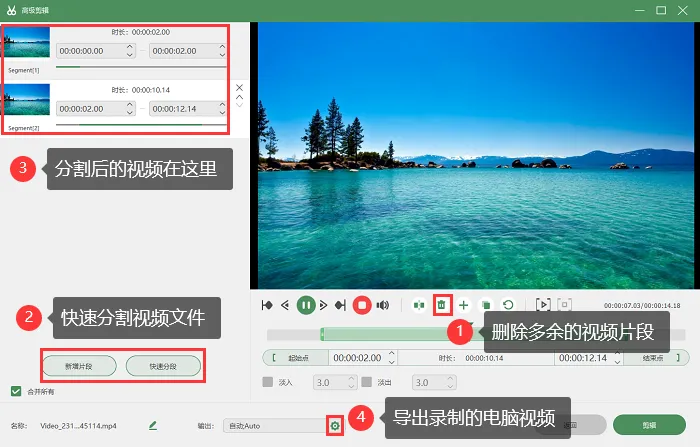Jump to the end of the video

(340, 305)
